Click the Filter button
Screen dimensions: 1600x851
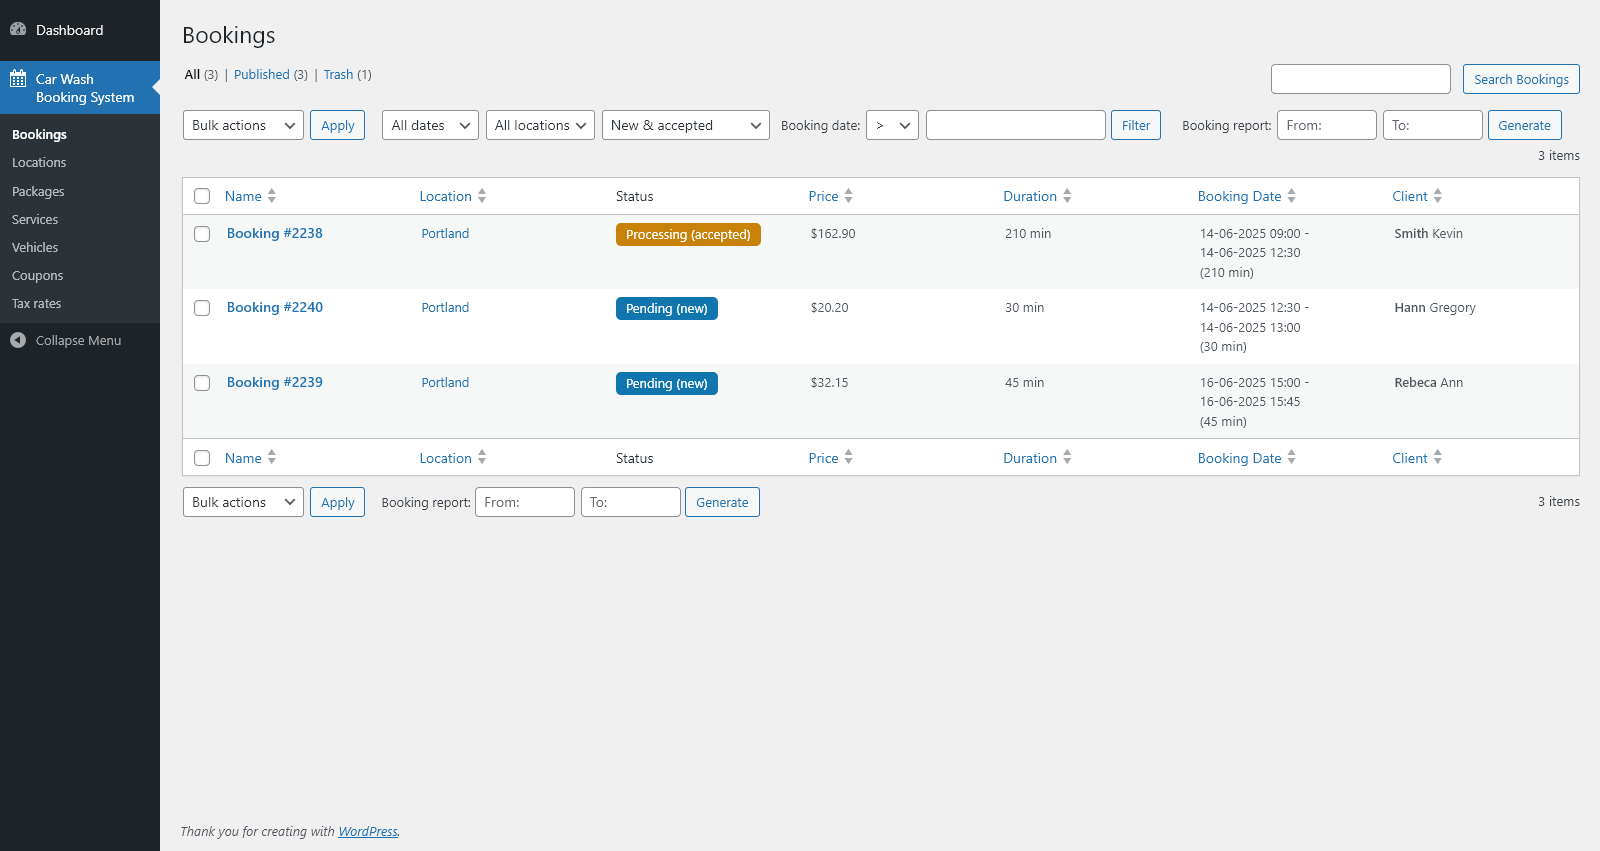coord(1136,125)
